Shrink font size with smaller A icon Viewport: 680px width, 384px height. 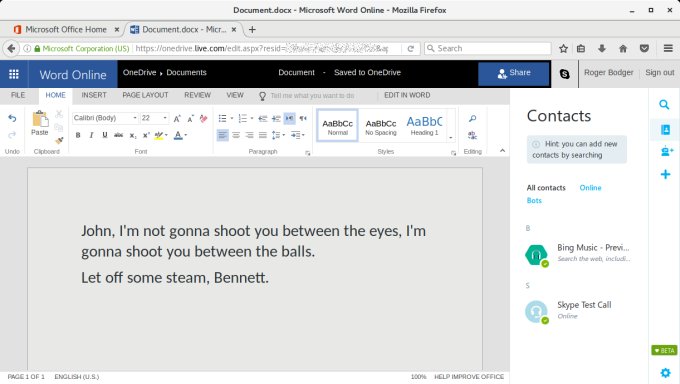point(190,118)
